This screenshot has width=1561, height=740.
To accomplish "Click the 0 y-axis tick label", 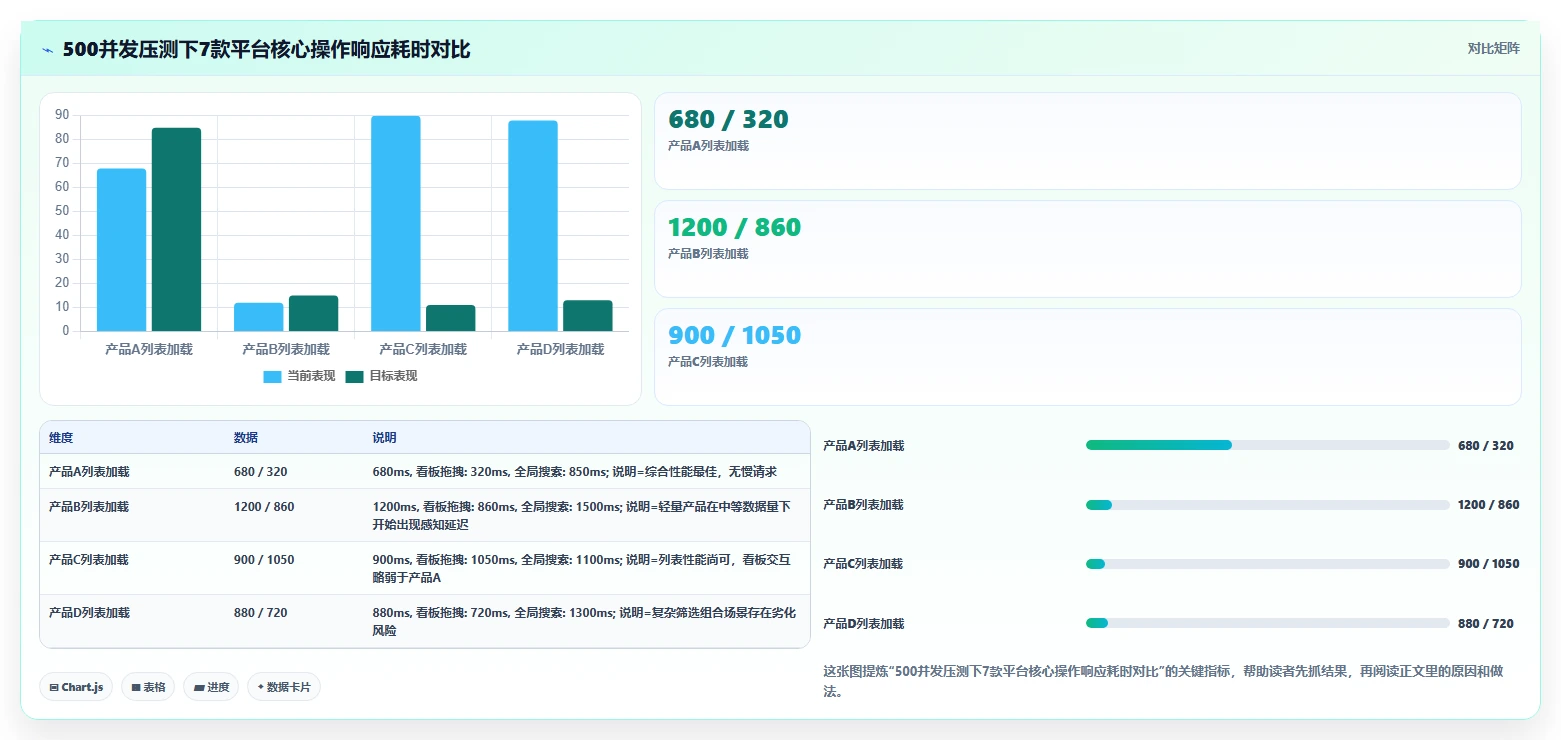I will 66,331.
